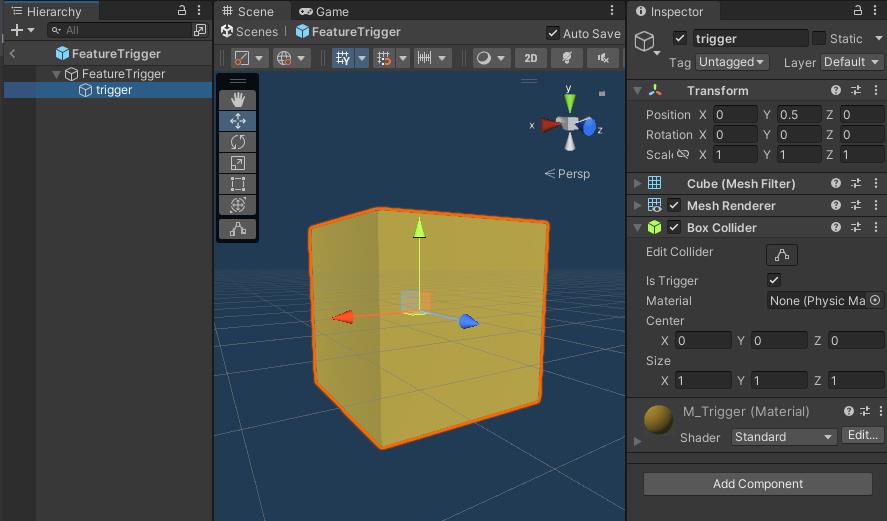Collapse the FeatureTrigger tree node
Image resolution: width=887 pixels, height=521 pixels.
(56, 74)
